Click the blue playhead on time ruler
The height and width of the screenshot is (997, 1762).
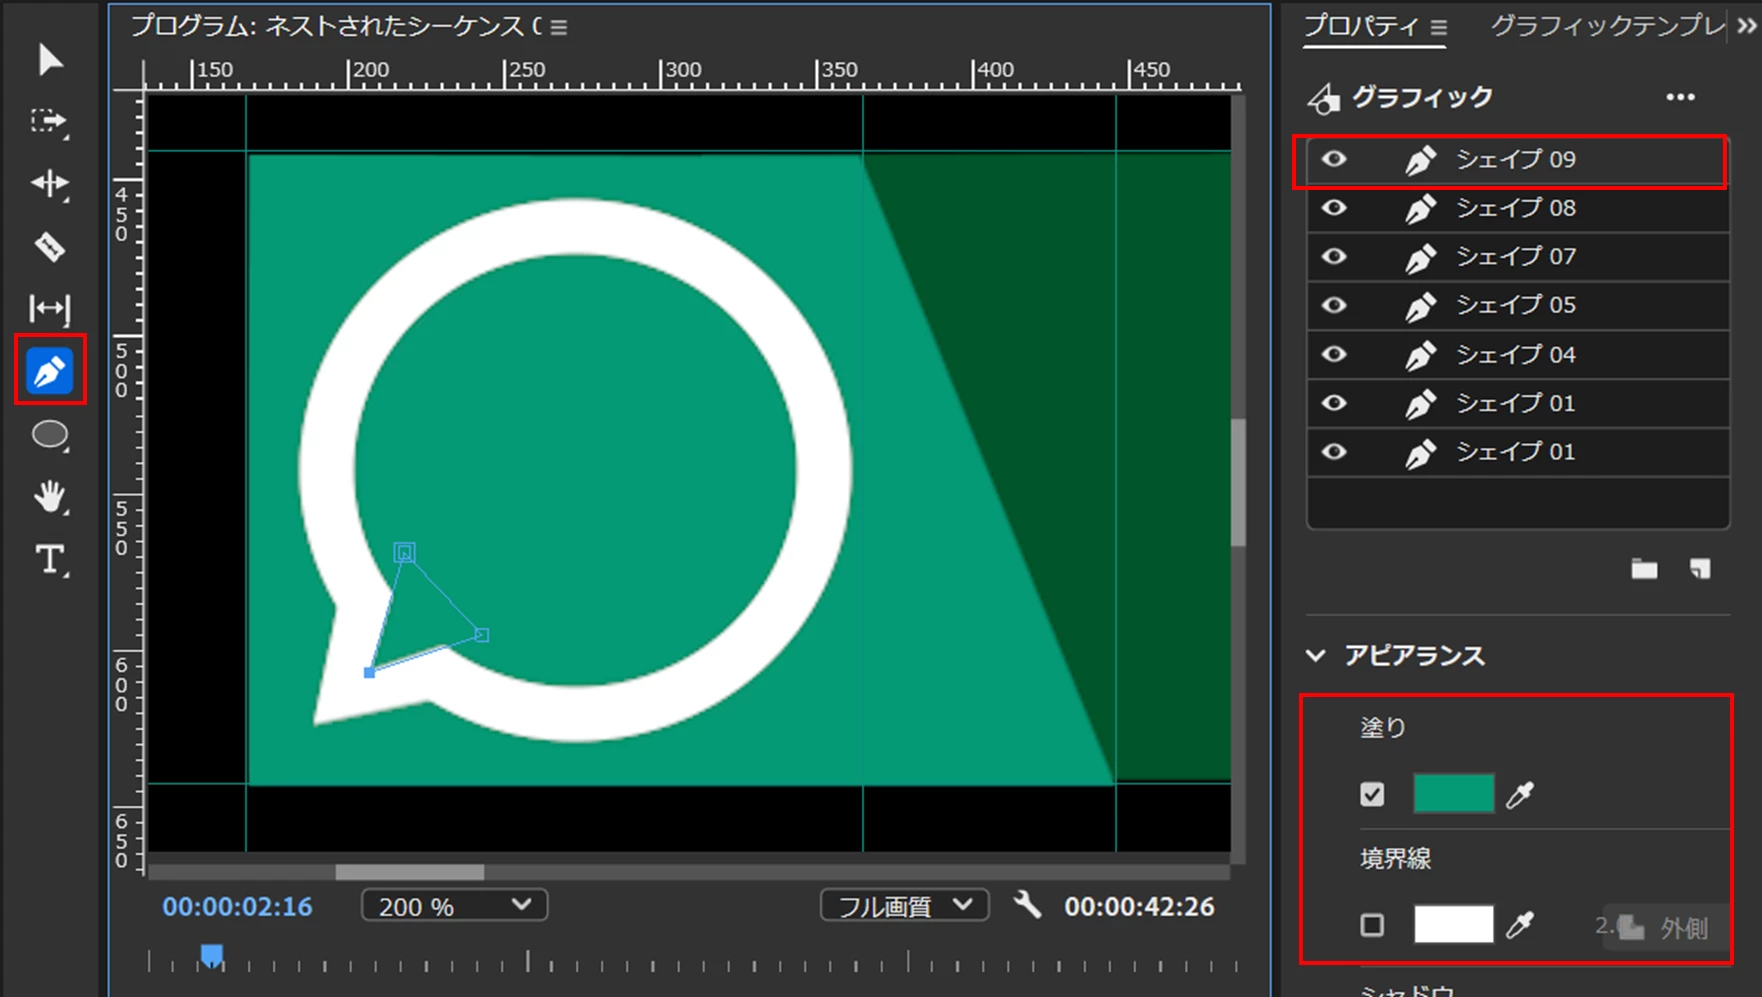[211, 956]
